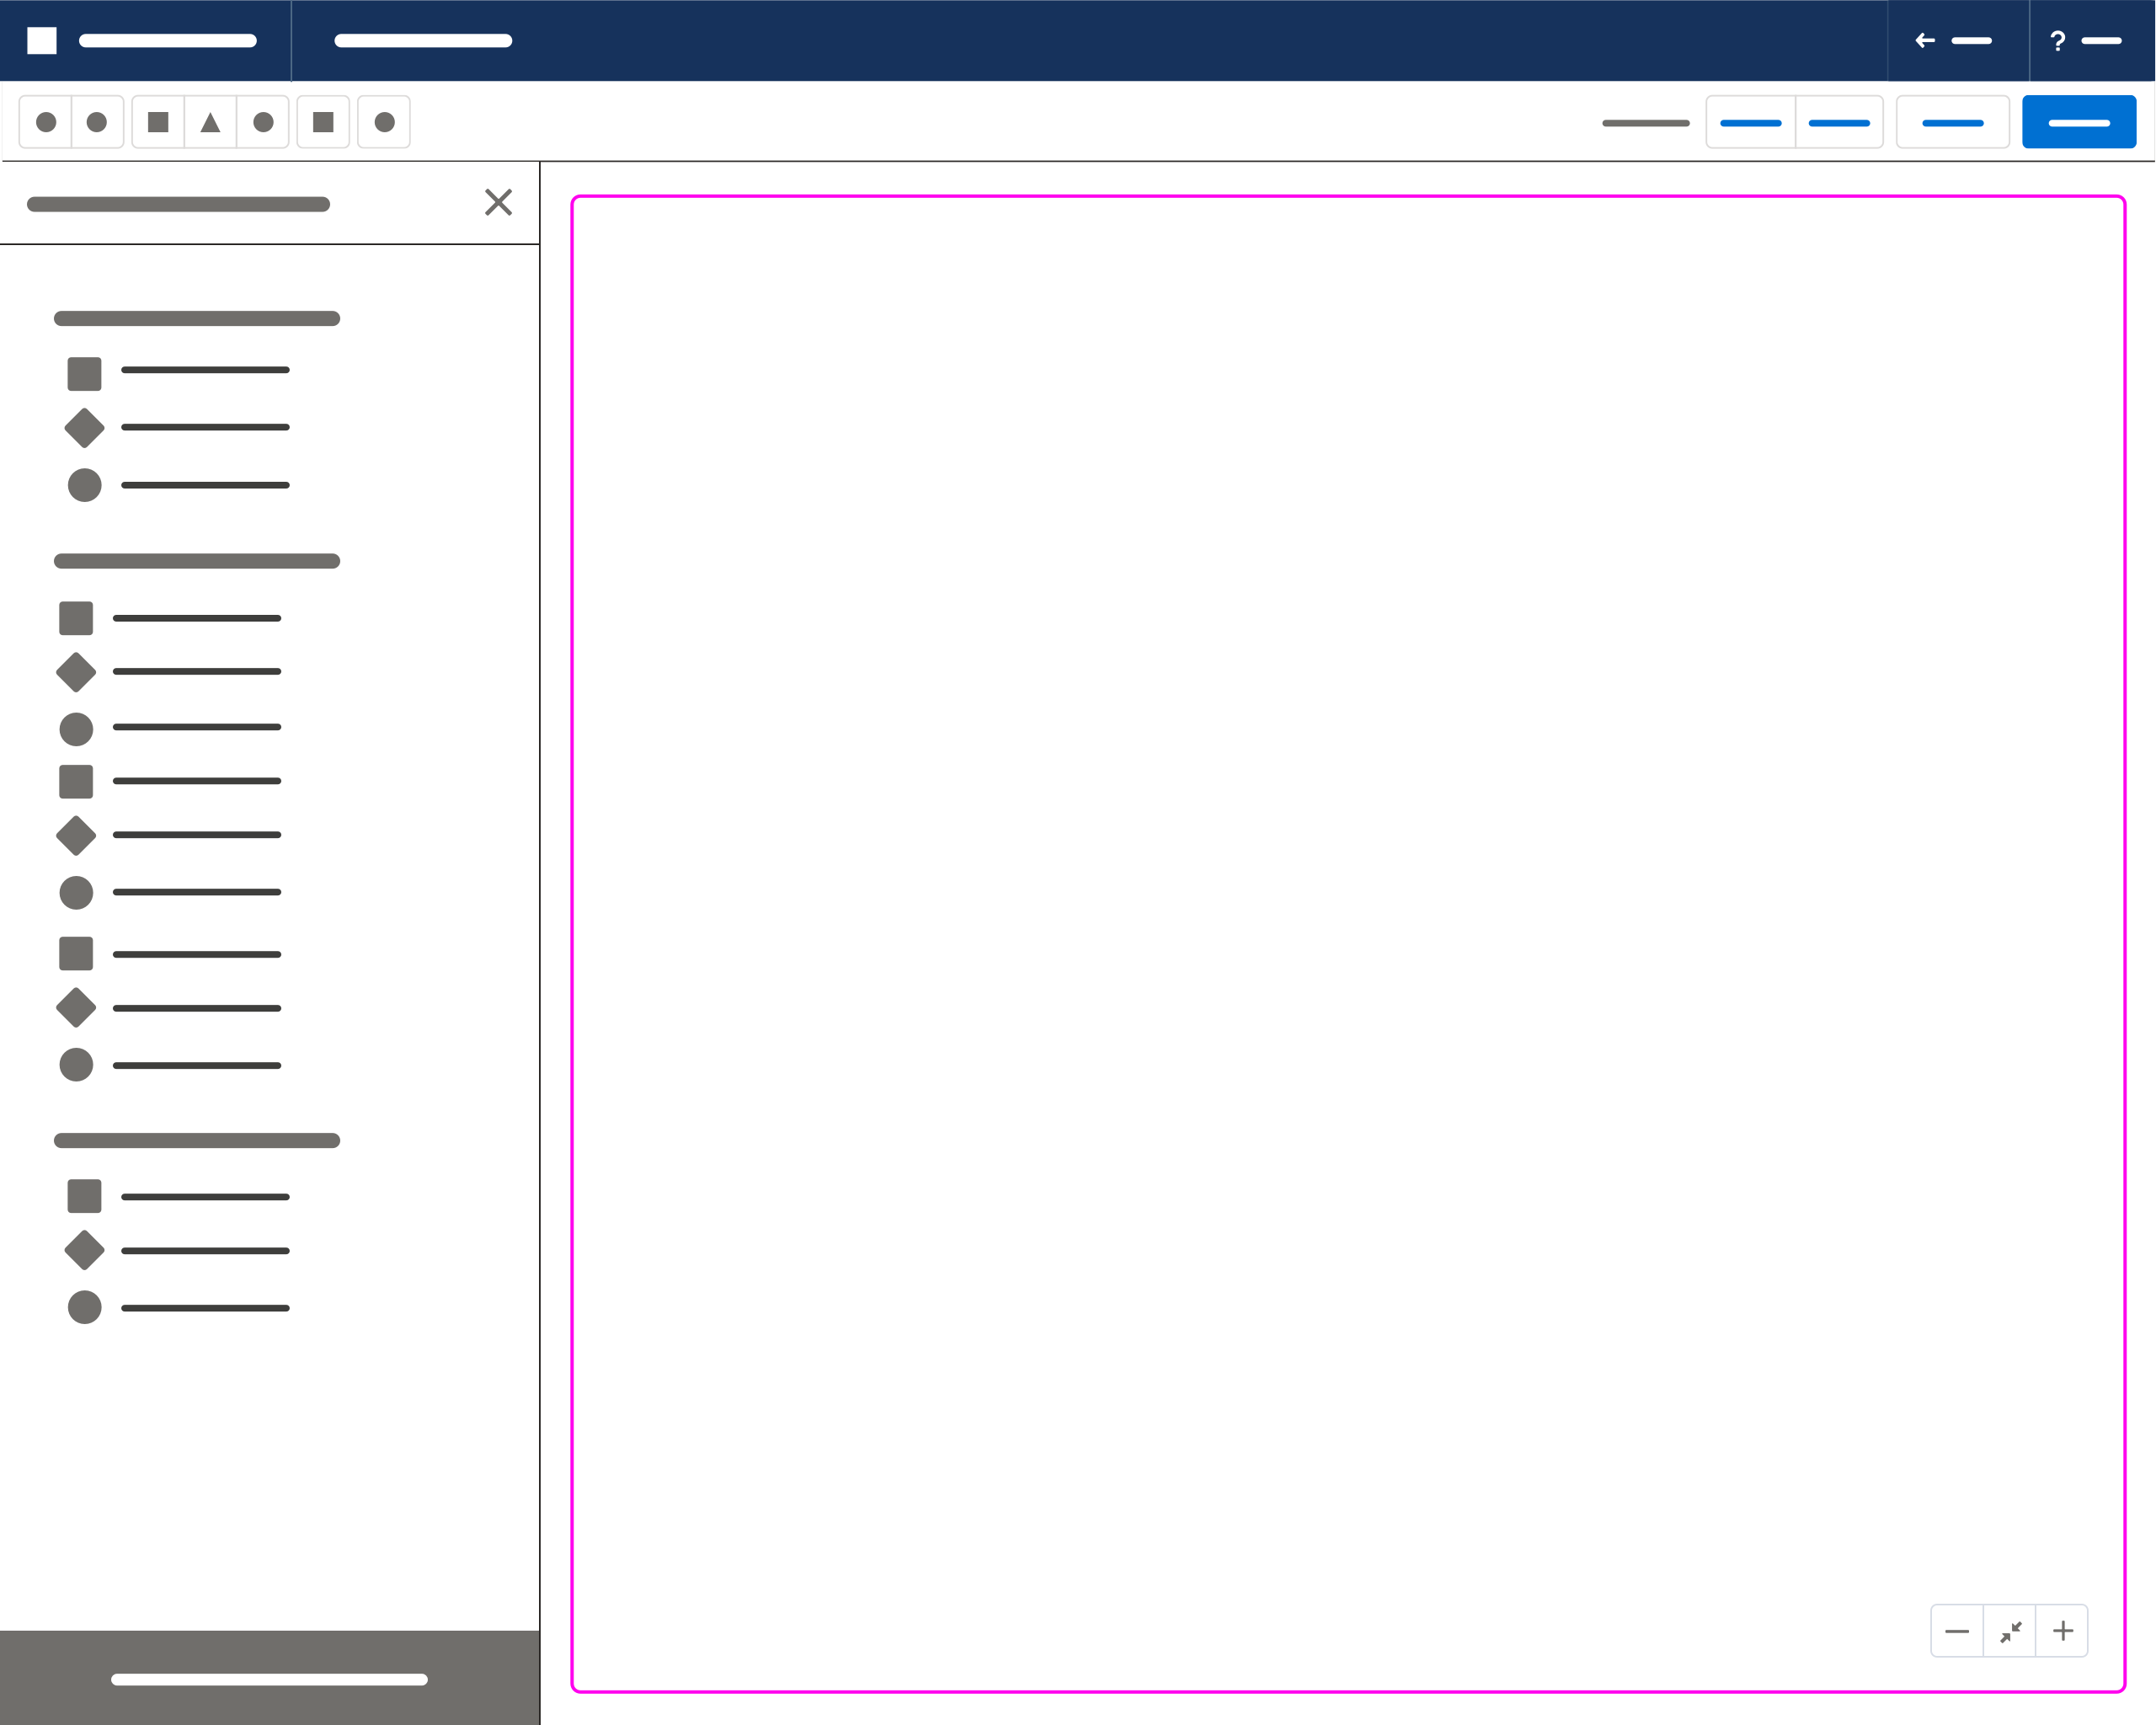This screenshot has width=2156, height=1725.
Task: Click the fit-to-view arrows icon
Action: (2010, 1631)
